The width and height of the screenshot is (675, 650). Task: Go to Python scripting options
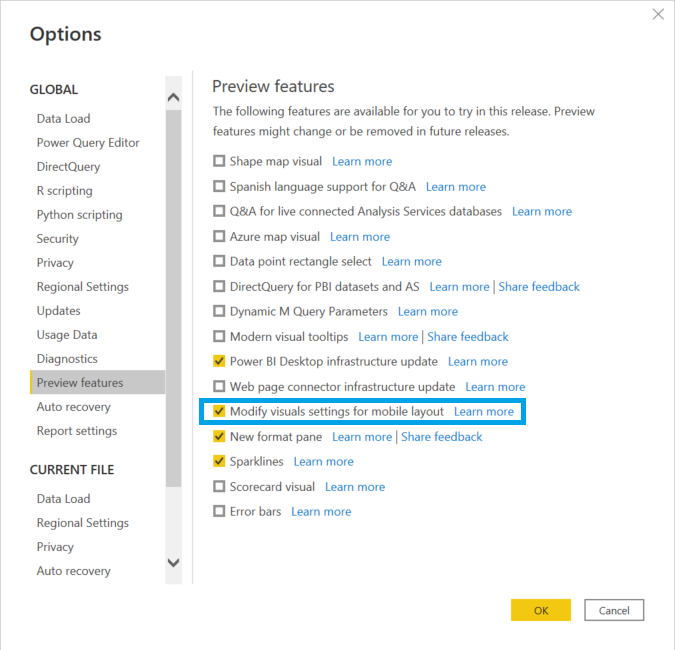coord(79,215)
